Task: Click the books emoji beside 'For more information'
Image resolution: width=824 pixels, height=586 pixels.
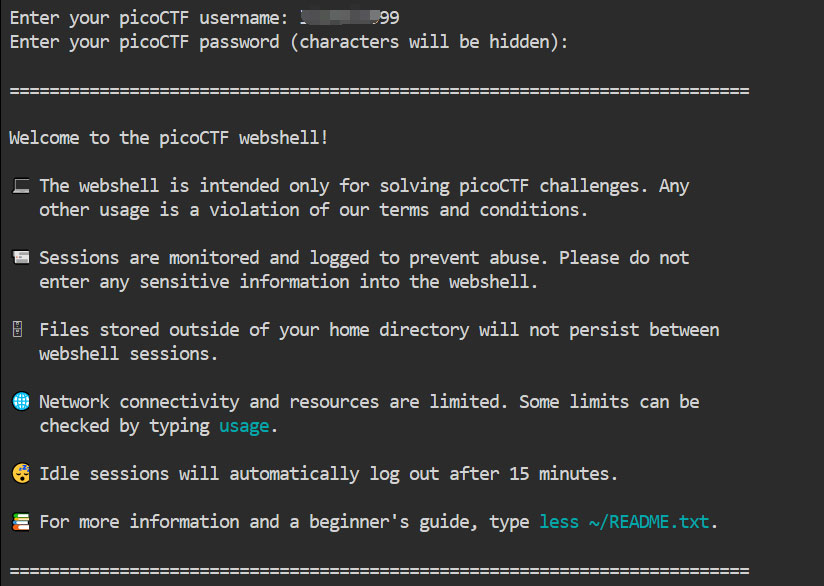Action: click(x=21, y=522)
